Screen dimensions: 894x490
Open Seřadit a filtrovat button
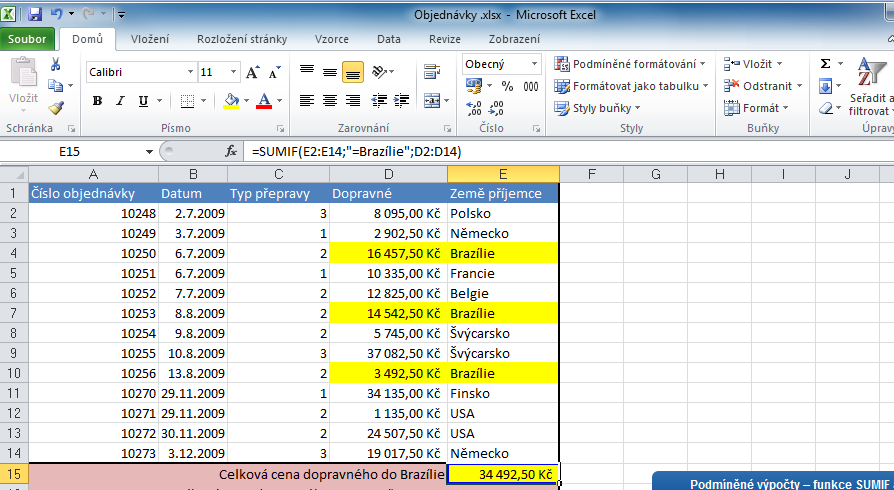[871, 87]
